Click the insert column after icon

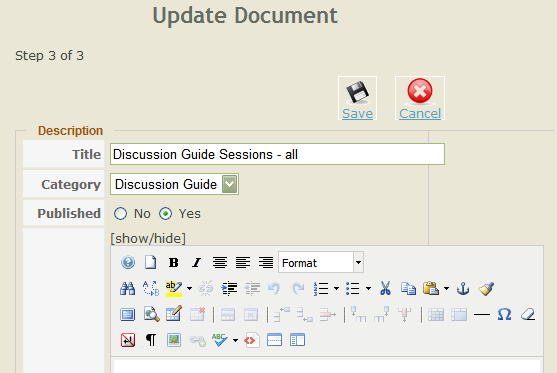[382, 314]
